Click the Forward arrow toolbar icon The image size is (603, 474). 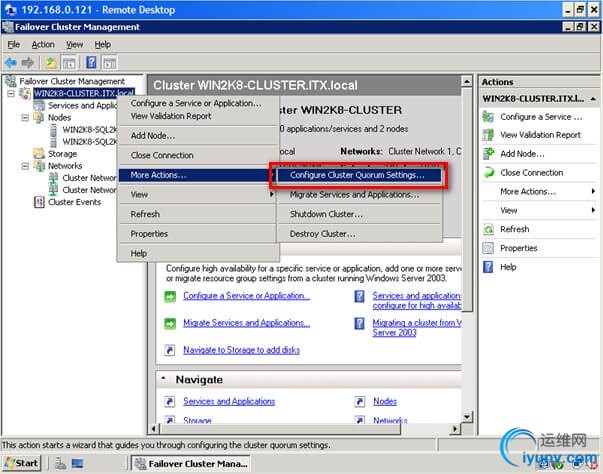pyautogui.click(x=28, y=62)
